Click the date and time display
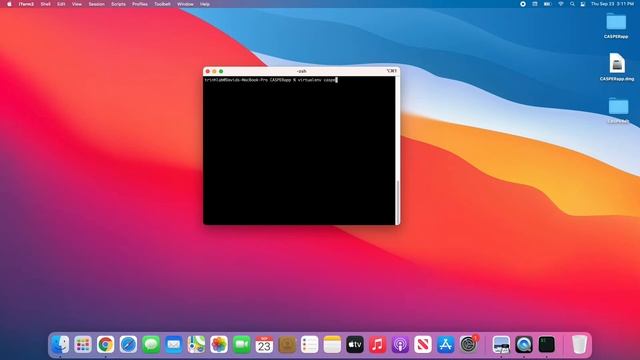Image resolution: width=640 pixels, height=360 pixels. pos(613,4)
